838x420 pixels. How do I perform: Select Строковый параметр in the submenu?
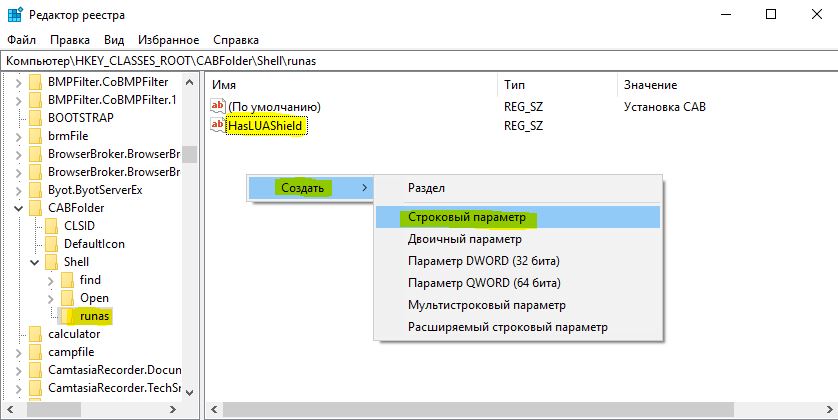tap(518, 217)
